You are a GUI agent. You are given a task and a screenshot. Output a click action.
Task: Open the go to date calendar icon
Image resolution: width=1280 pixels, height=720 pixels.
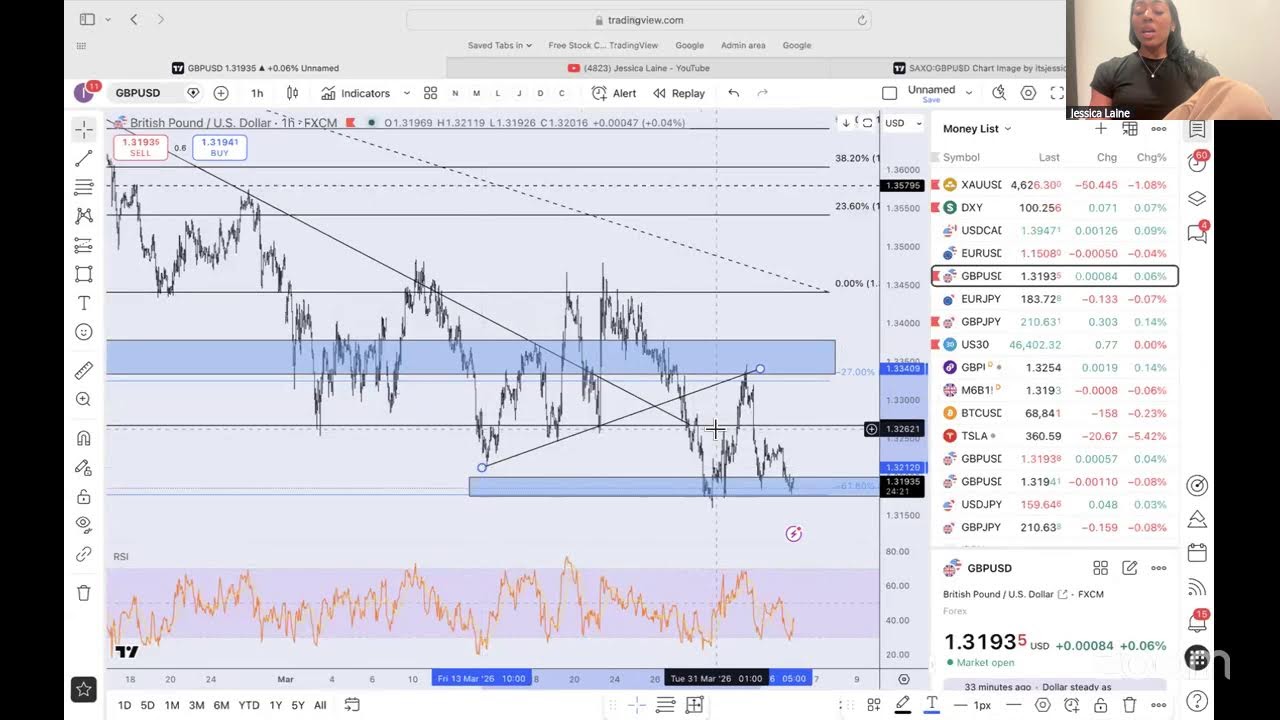[352, 705]
